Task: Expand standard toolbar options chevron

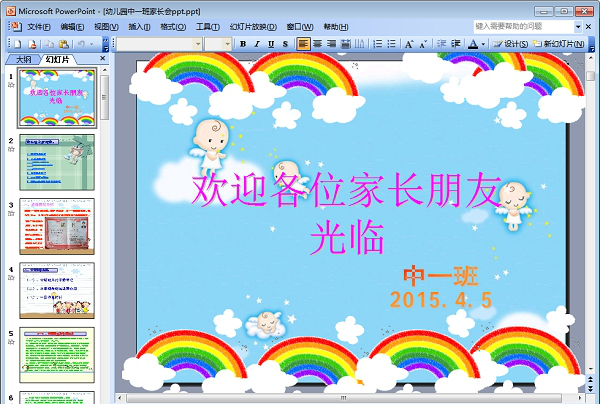Action: 106,44
